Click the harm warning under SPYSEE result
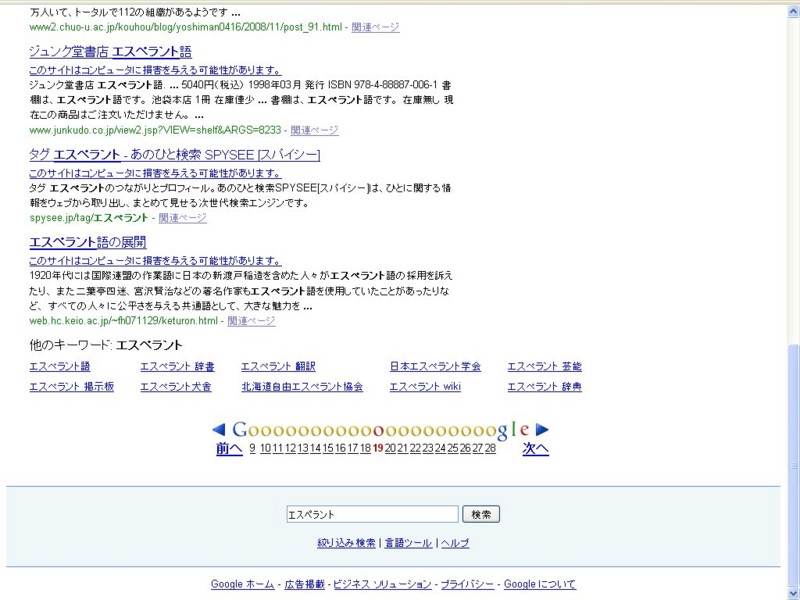This screenshot has width=800, height=600. (x=155, y=173)
